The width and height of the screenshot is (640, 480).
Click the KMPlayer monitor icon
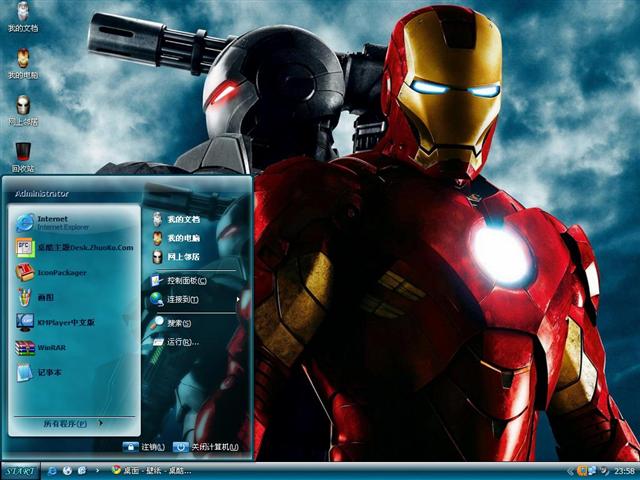click(25, 322)
